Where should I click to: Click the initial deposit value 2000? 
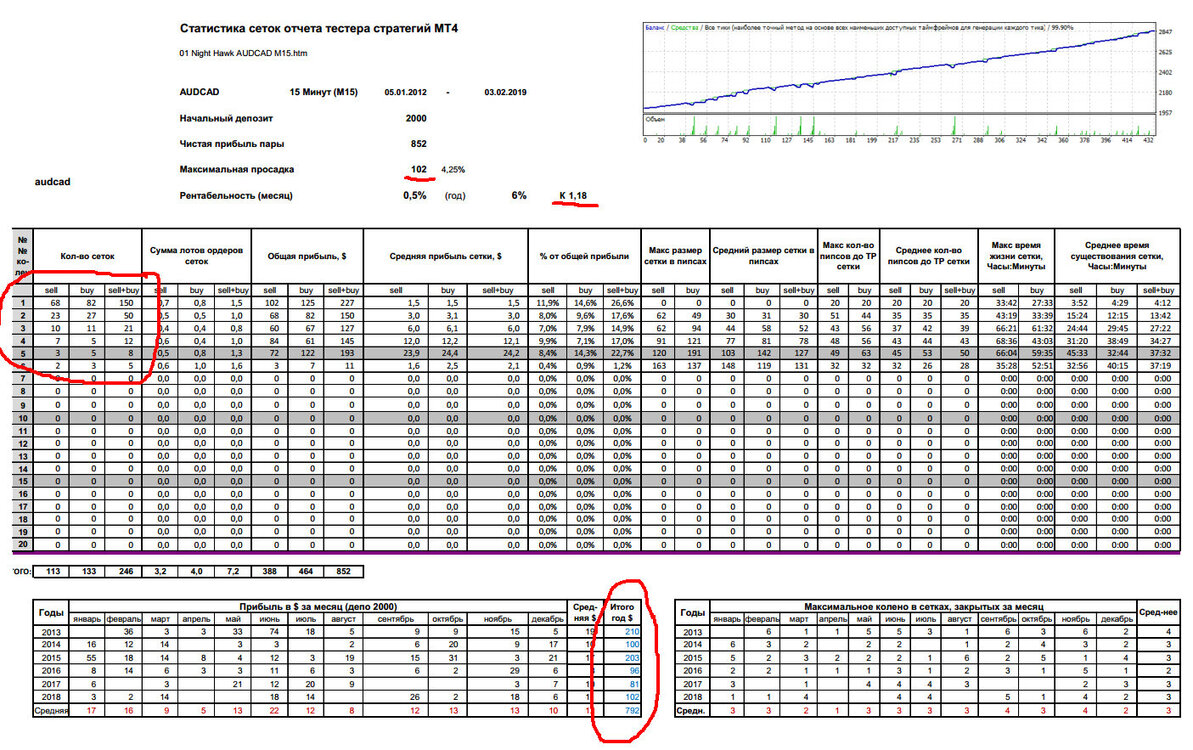[416, 118]
